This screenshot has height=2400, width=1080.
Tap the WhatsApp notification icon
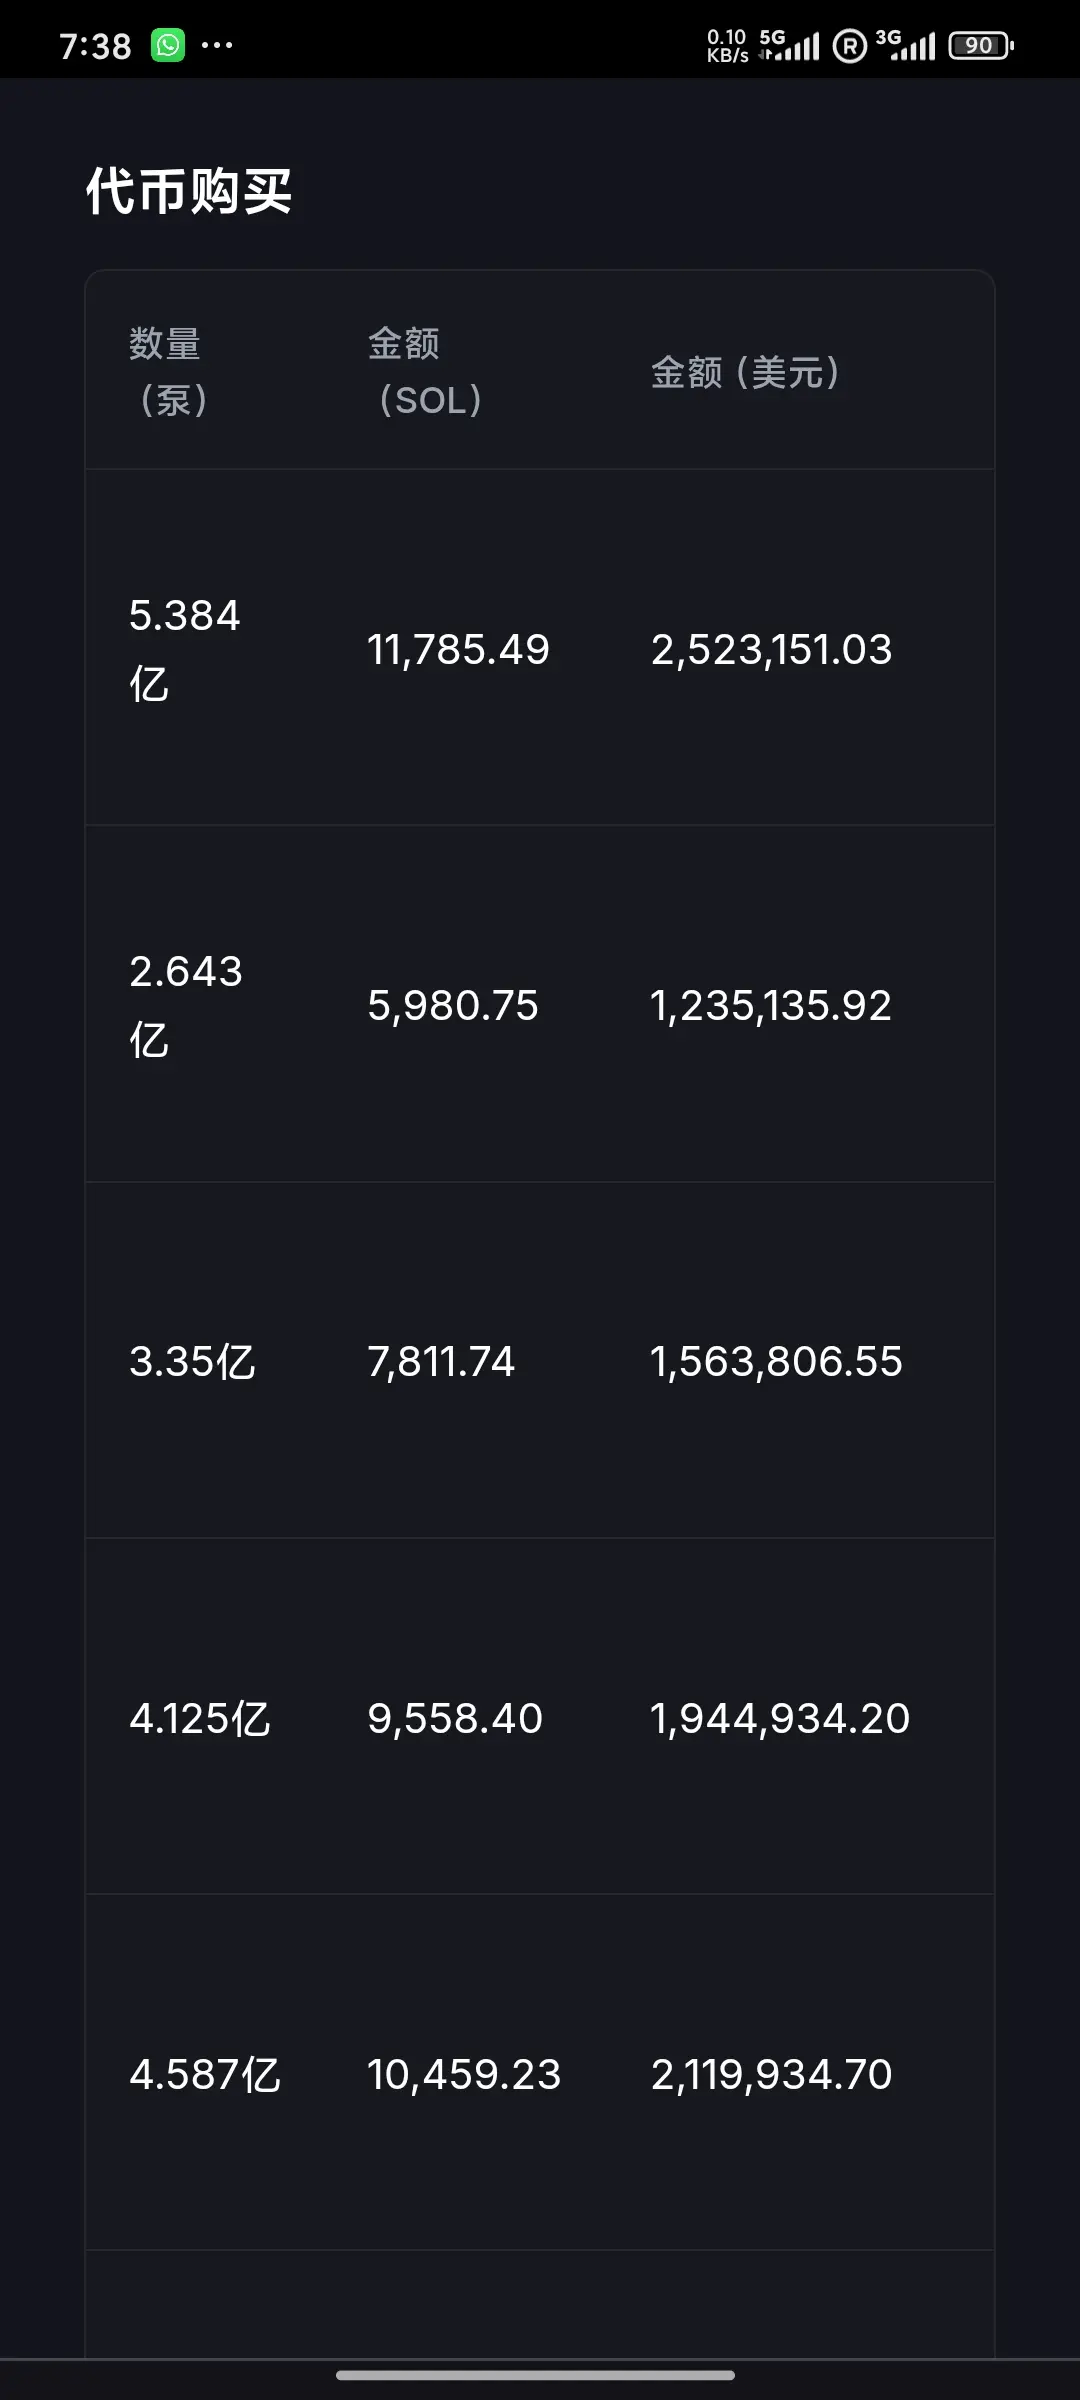(x=168, y=45)
